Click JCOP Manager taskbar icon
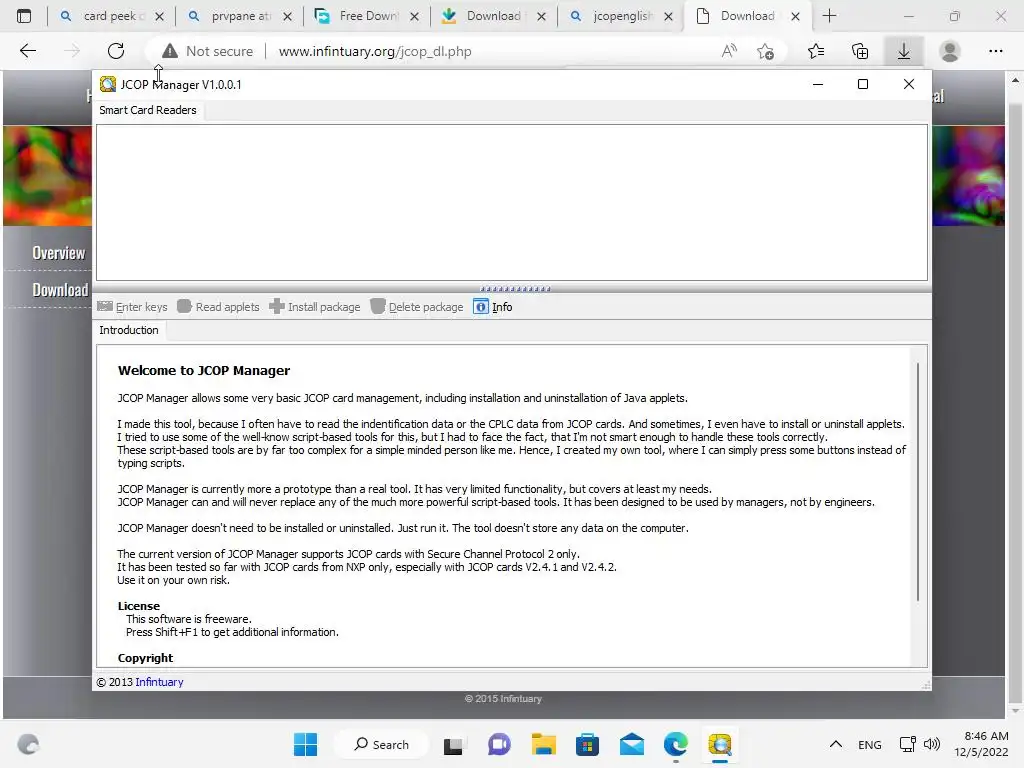This screenshot has width=1024, height=768. tap(720, 744)
